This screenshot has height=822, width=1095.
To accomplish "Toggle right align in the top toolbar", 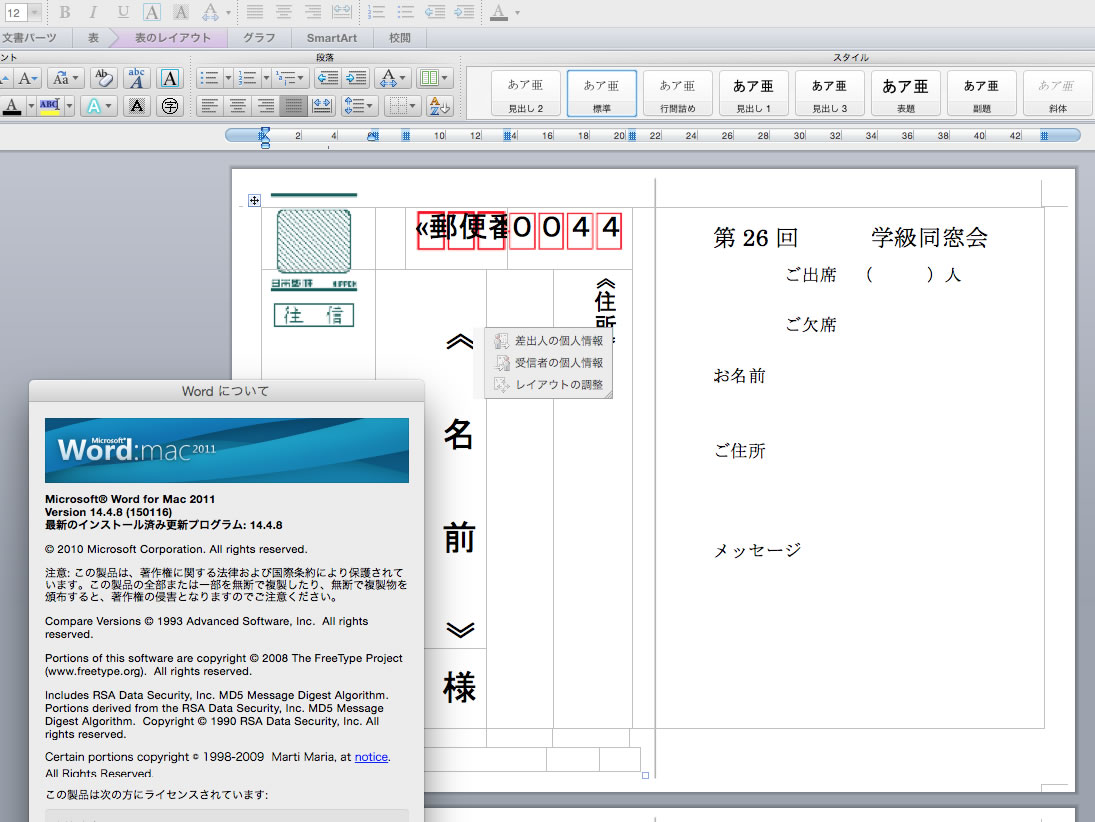I will point(313,12).
